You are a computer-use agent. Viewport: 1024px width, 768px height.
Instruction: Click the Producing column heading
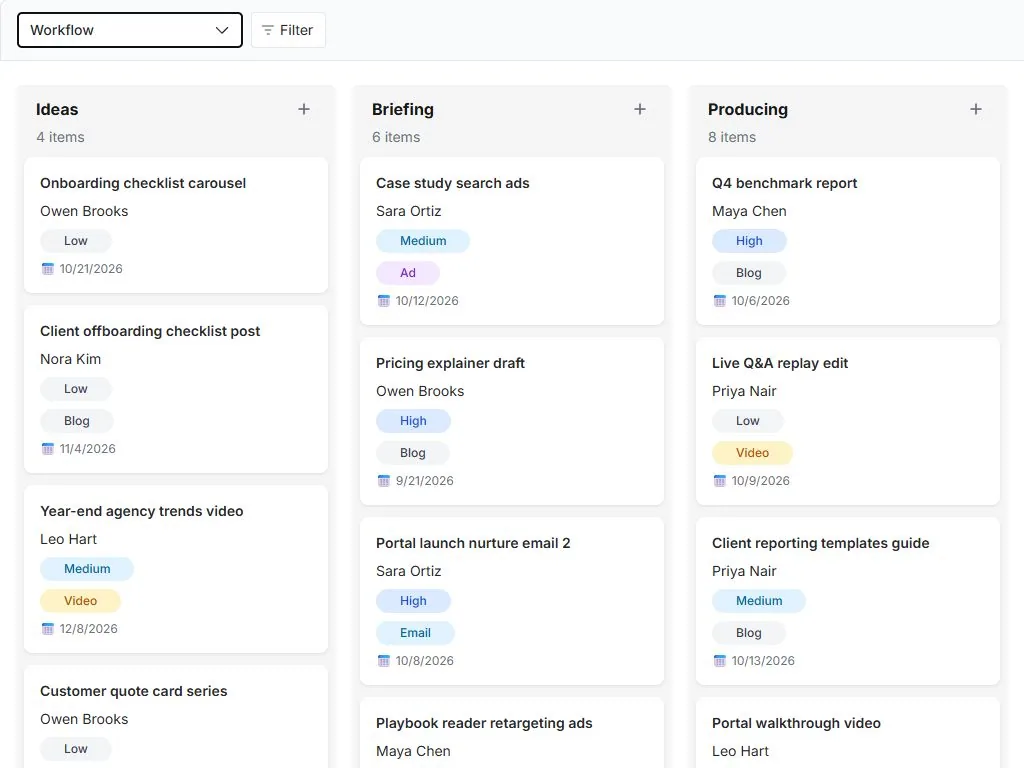tap(748, 110)
